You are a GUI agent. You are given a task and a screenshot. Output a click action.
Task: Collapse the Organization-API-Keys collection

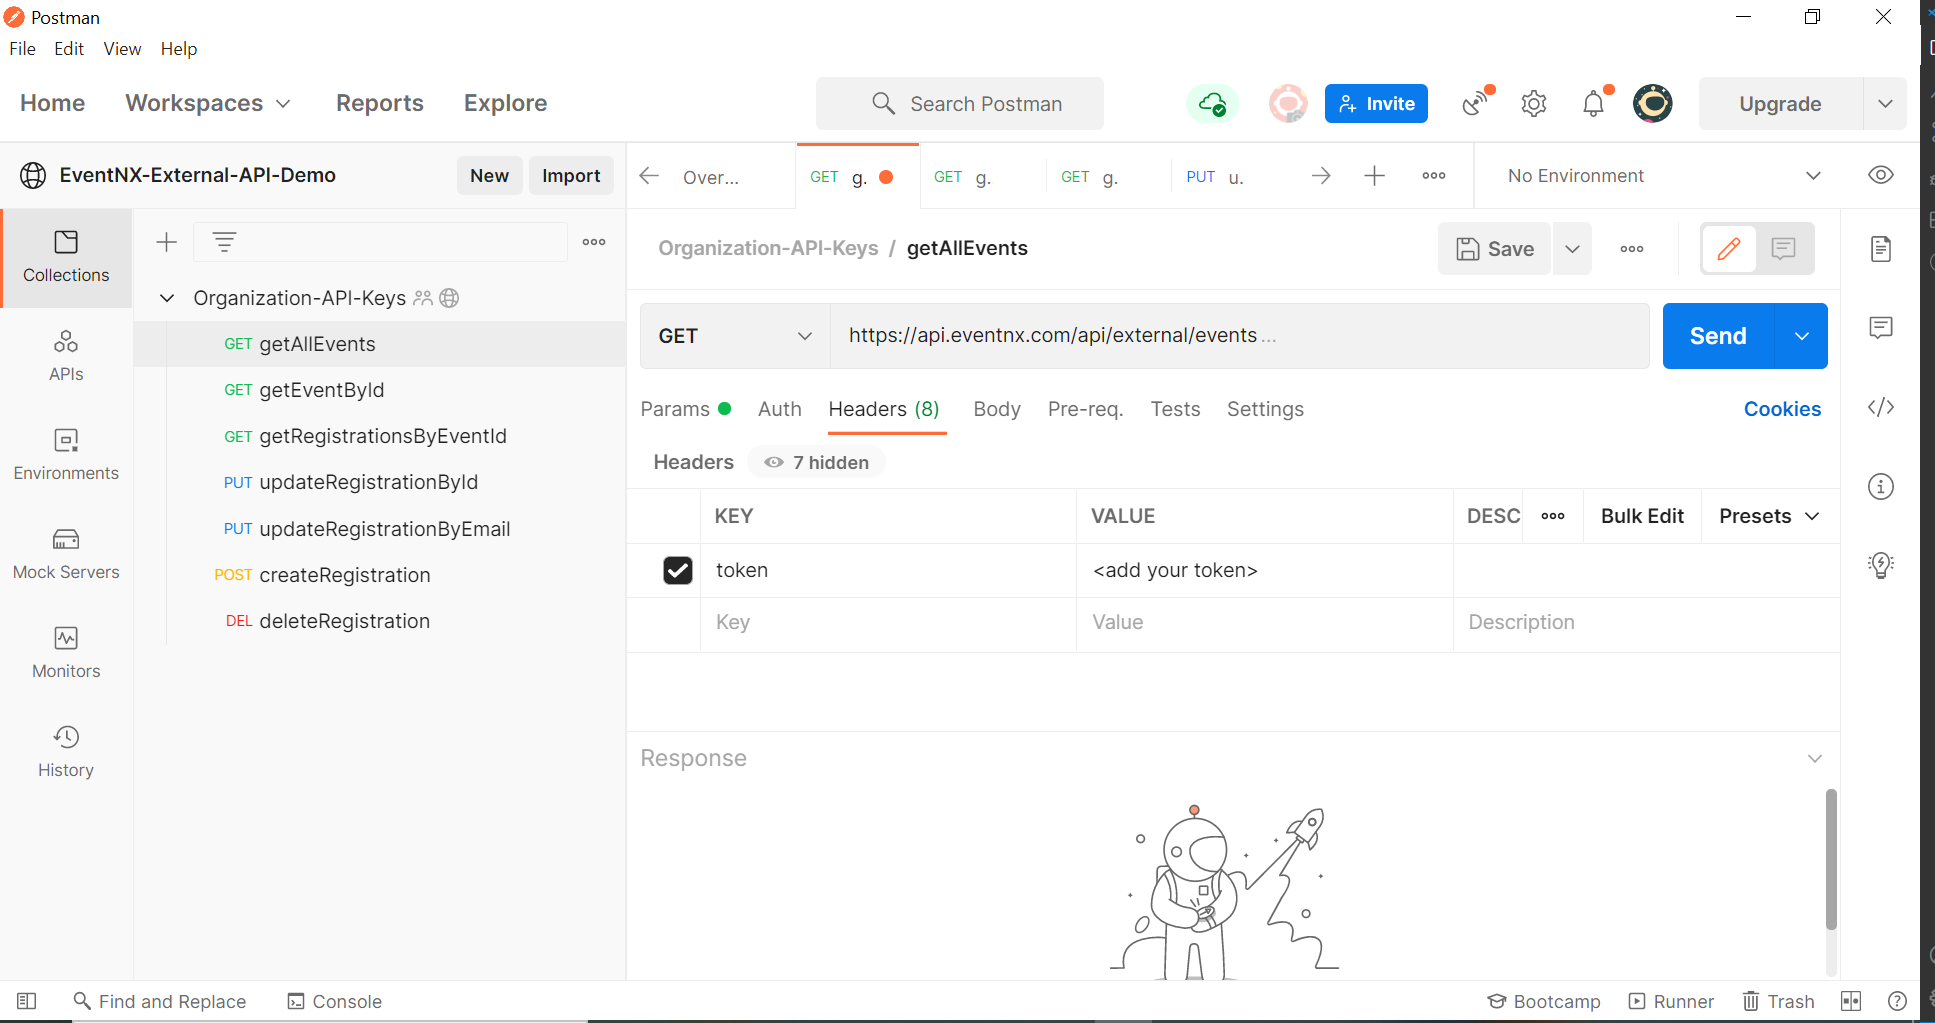[x=167, y=298]
